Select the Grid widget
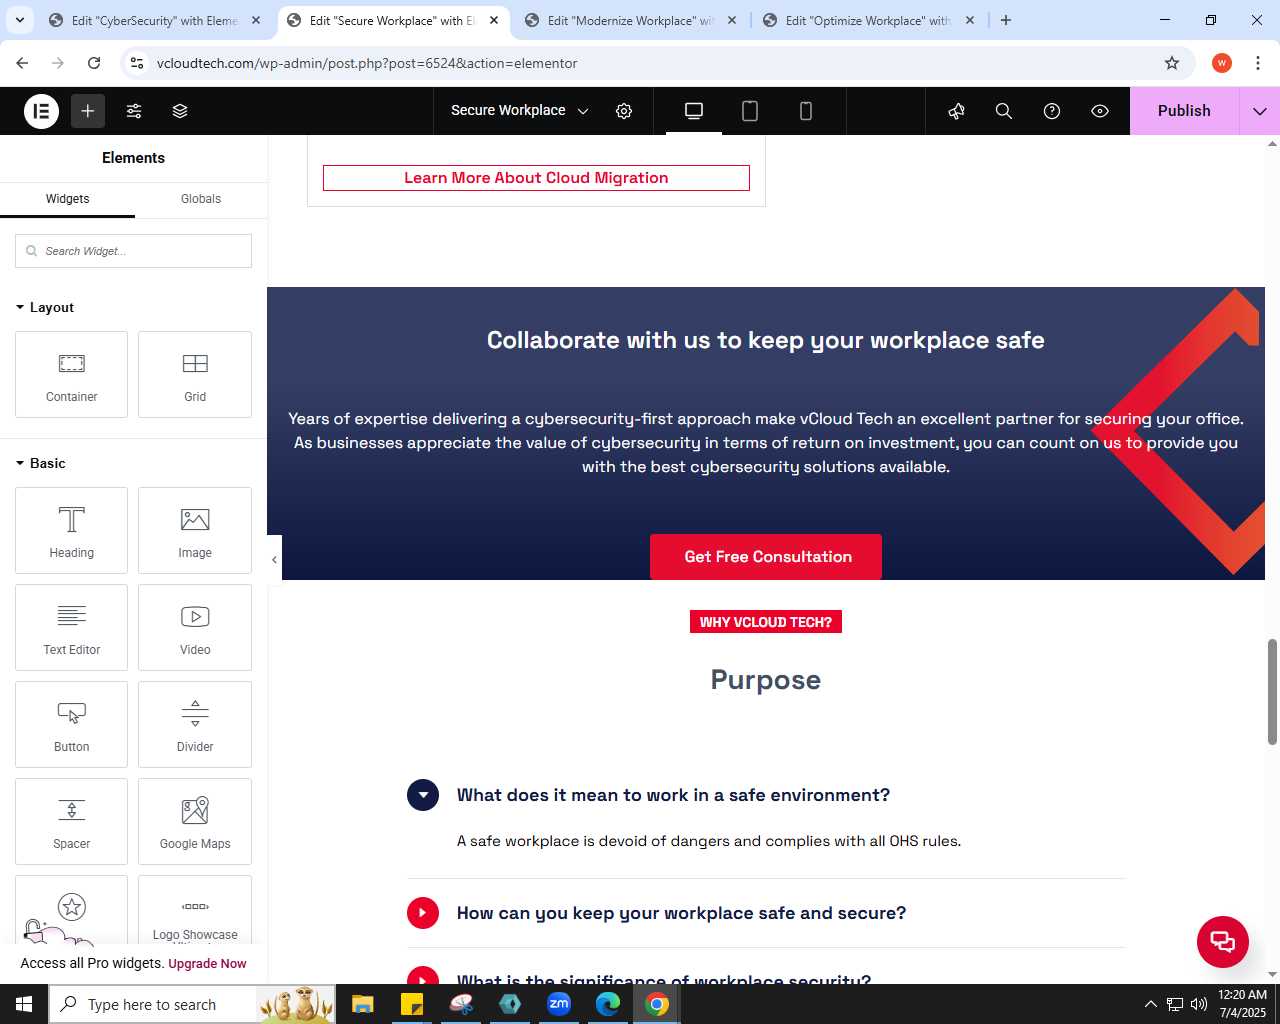Screen dimensions: 1280x1024 195,374
